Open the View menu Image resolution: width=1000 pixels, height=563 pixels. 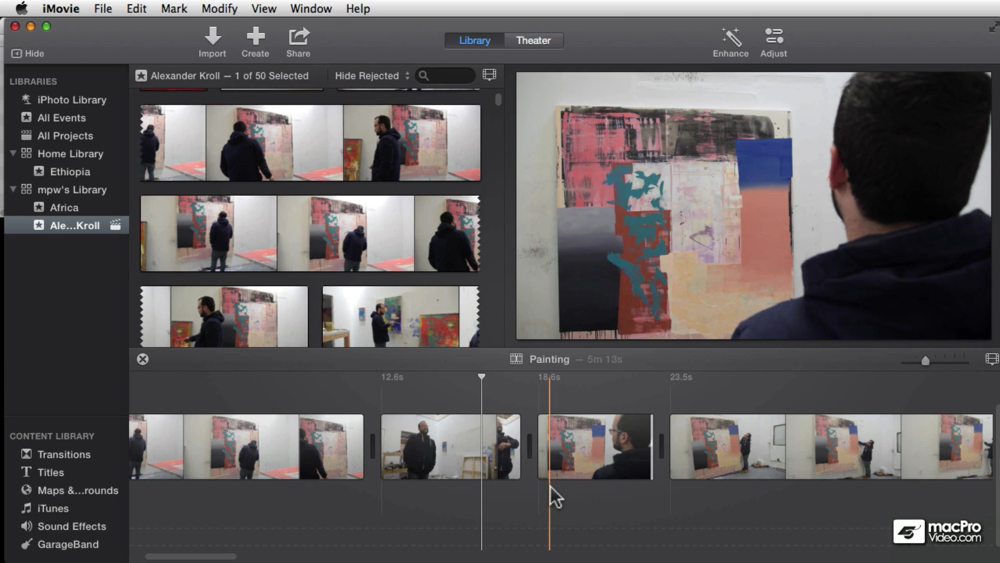coord(263,8)
